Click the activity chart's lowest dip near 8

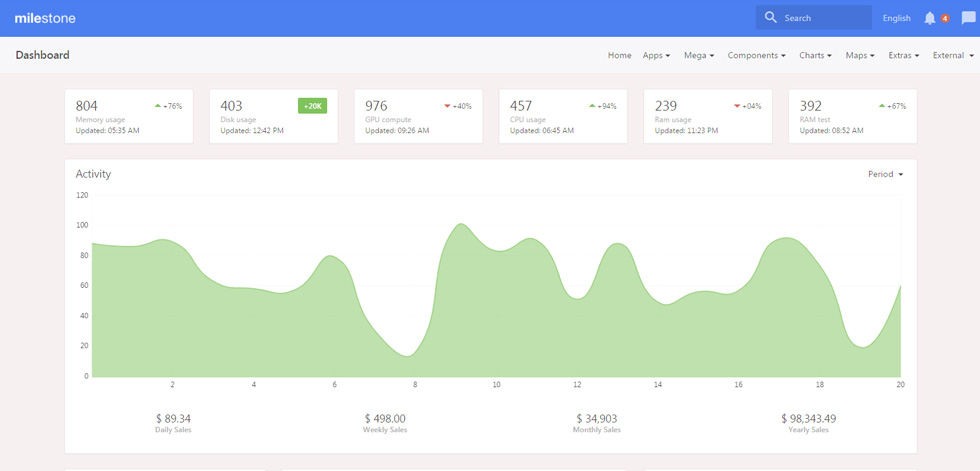coord(408,356)
